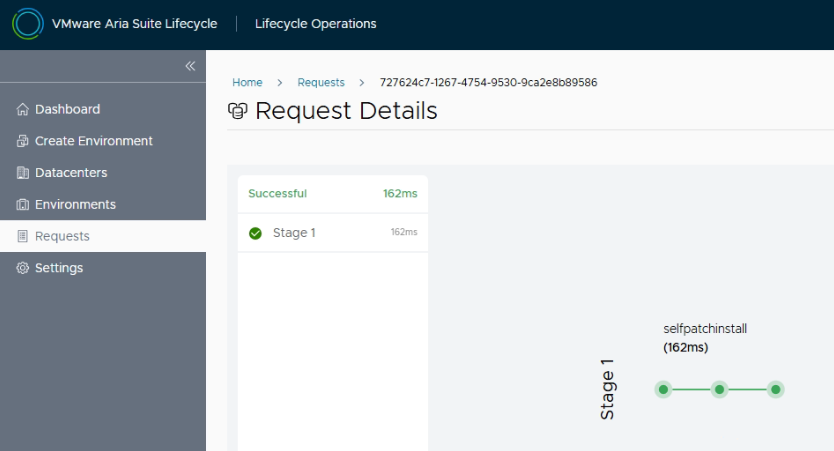Click the middle green pipeline node

click(x=718, y=390)
